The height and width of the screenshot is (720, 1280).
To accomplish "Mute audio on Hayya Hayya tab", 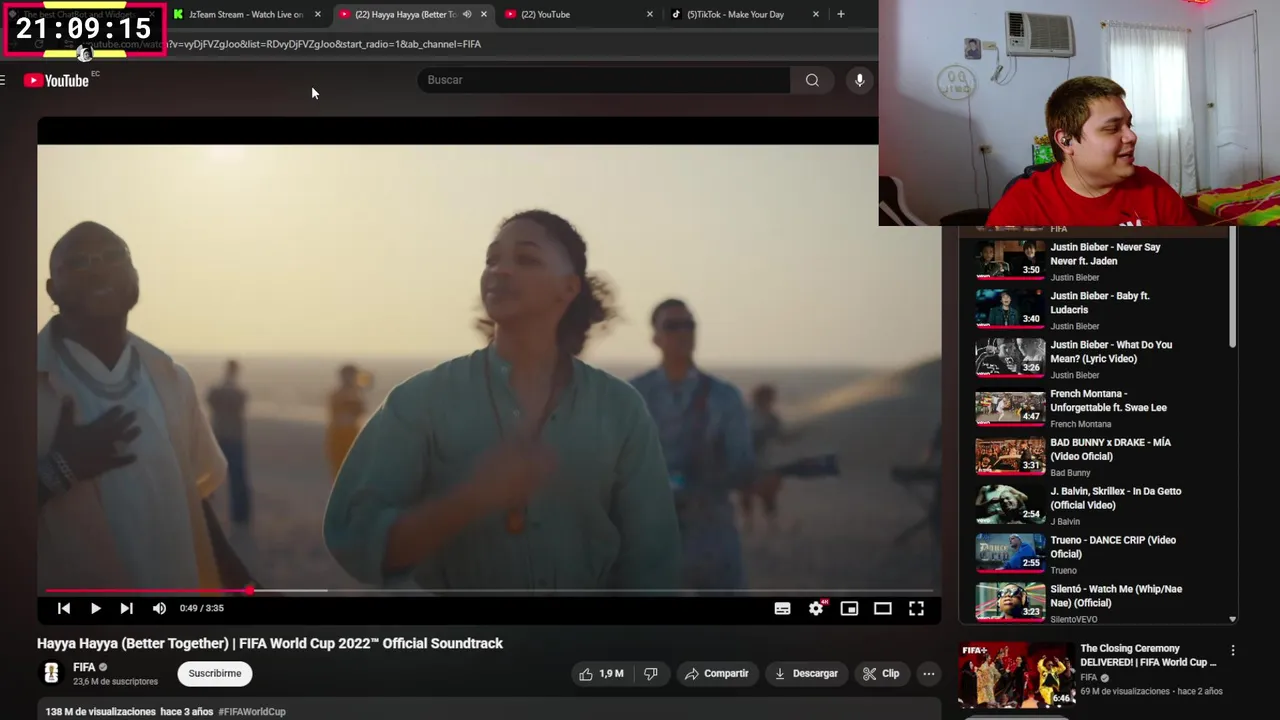I will (x=466, y=14).
